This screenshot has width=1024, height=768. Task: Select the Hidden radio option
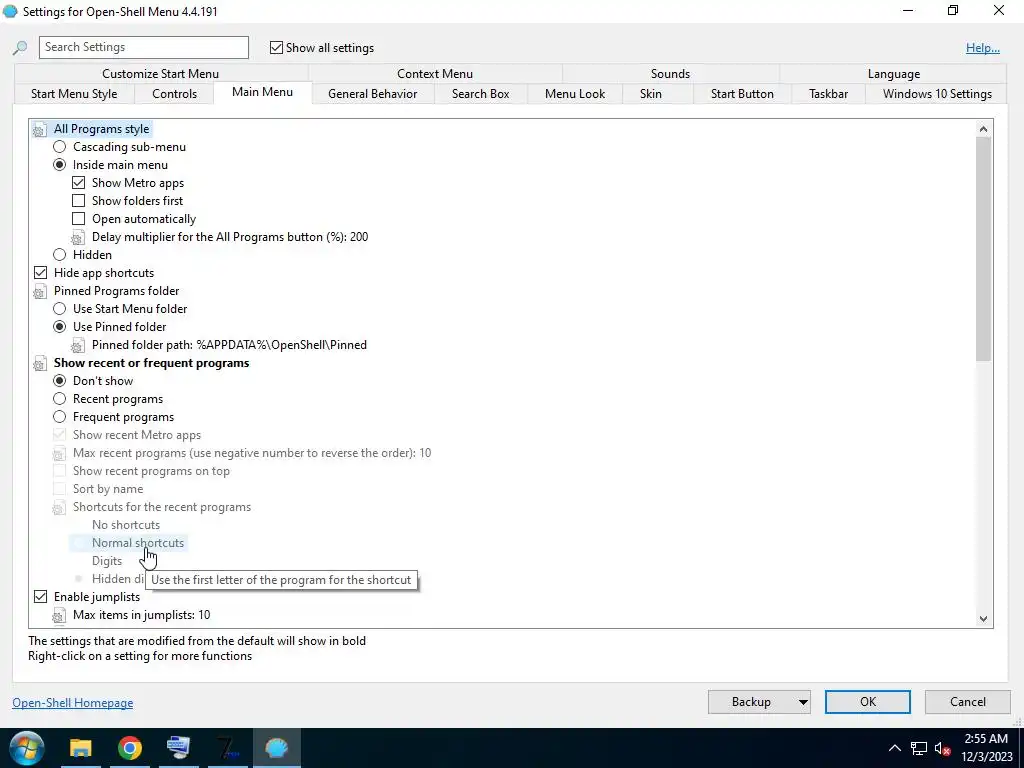tap(59, 255)
